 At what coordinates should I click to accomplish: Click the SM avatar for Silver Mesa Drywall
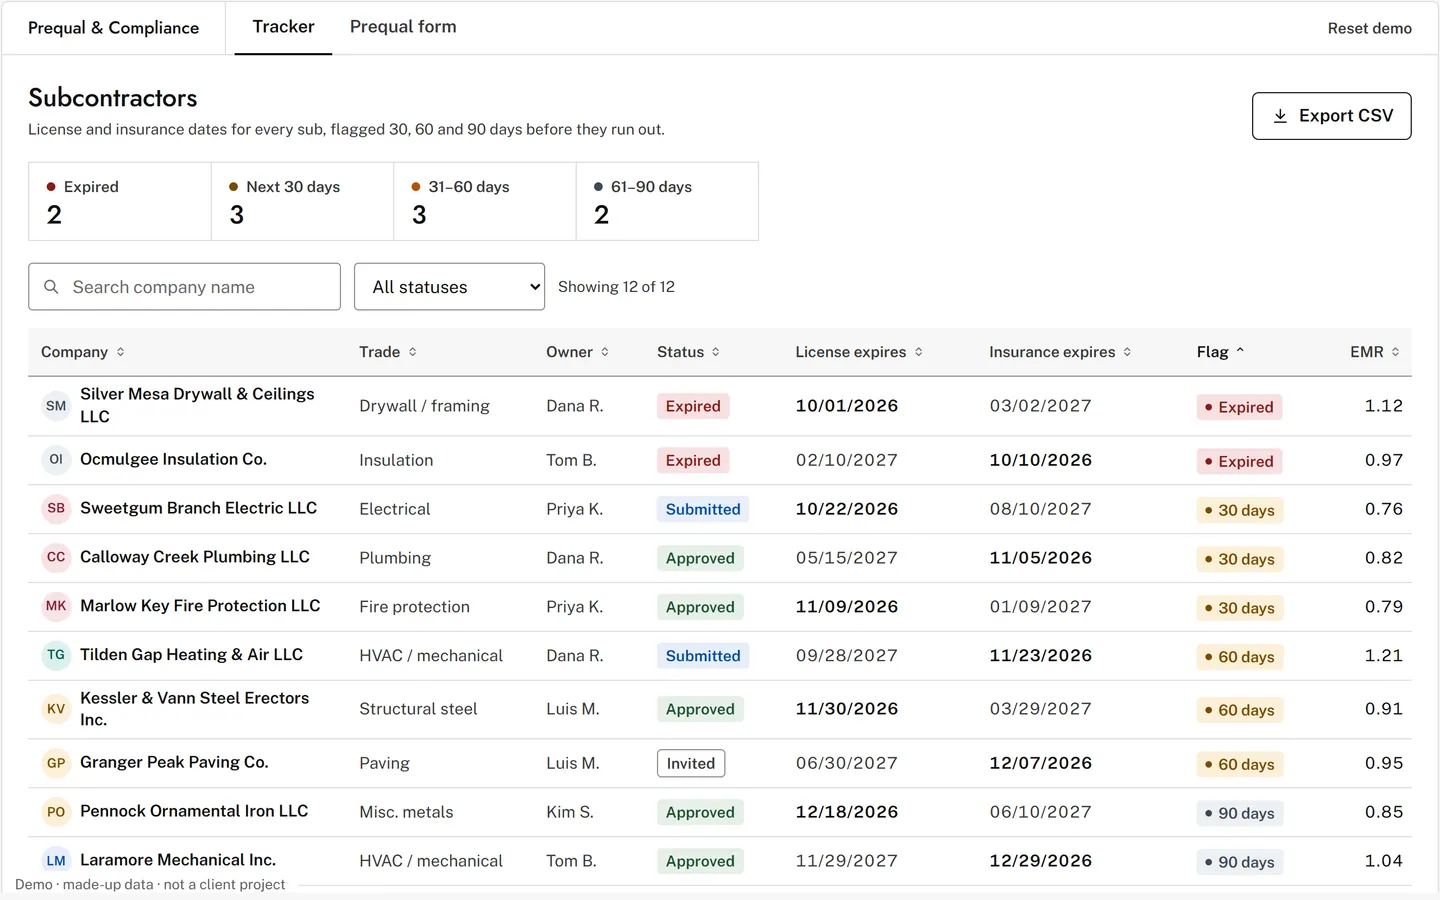[x=56, y=406]
